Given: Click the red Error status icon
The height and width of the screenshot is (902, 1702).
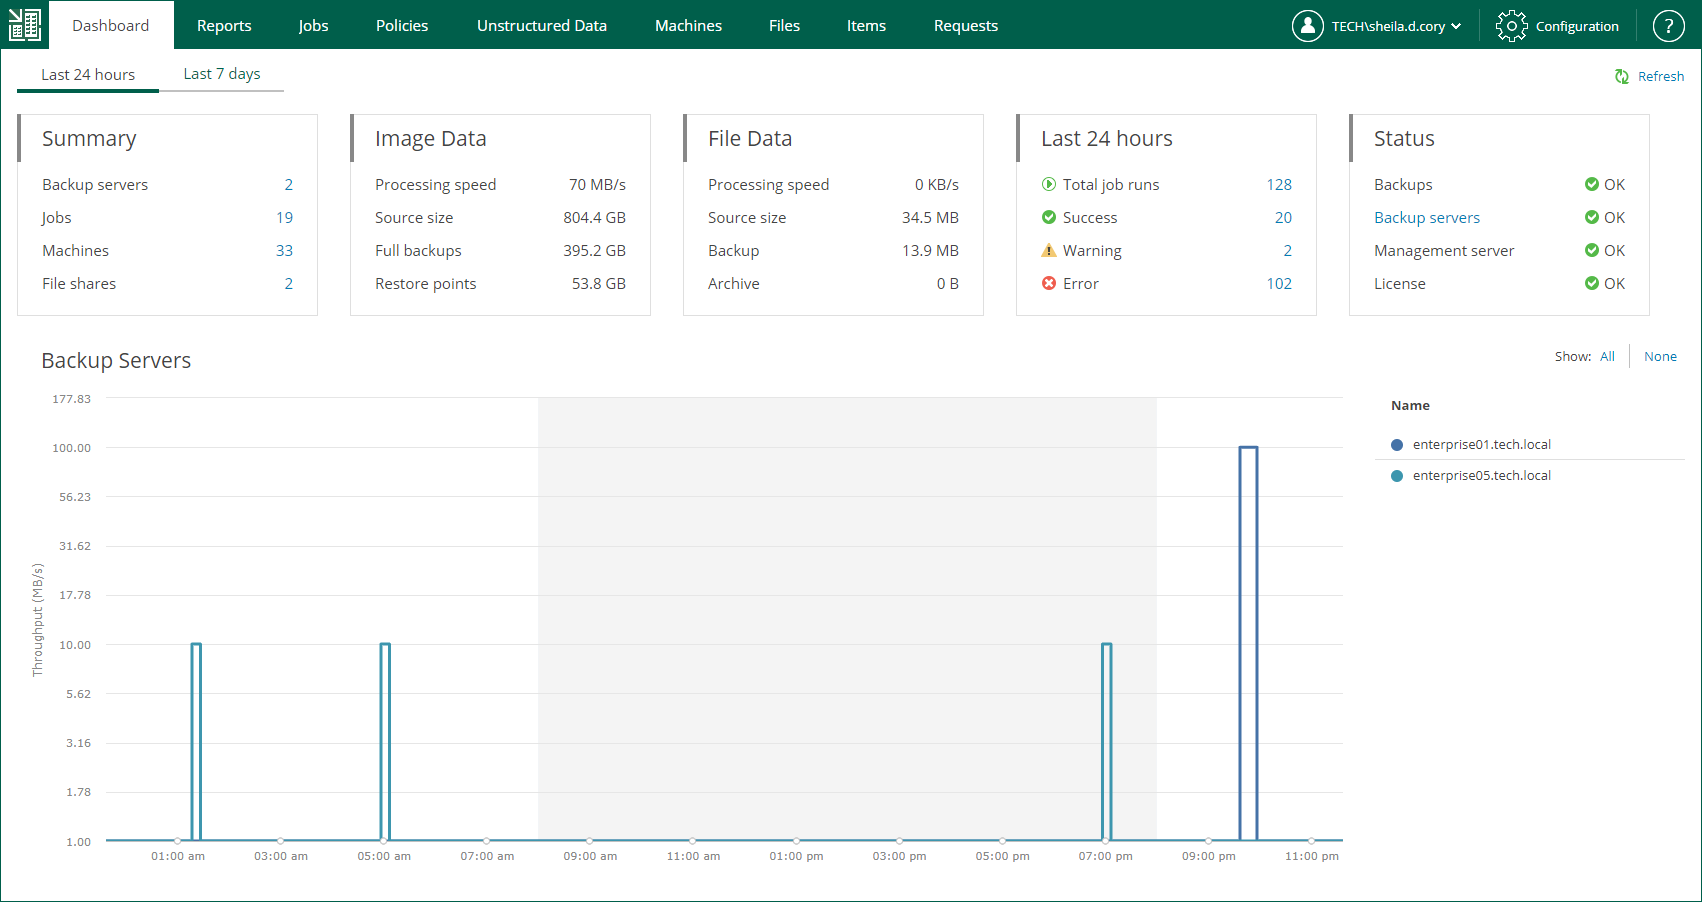Looking at the screenshot, I should (1048, 284).
